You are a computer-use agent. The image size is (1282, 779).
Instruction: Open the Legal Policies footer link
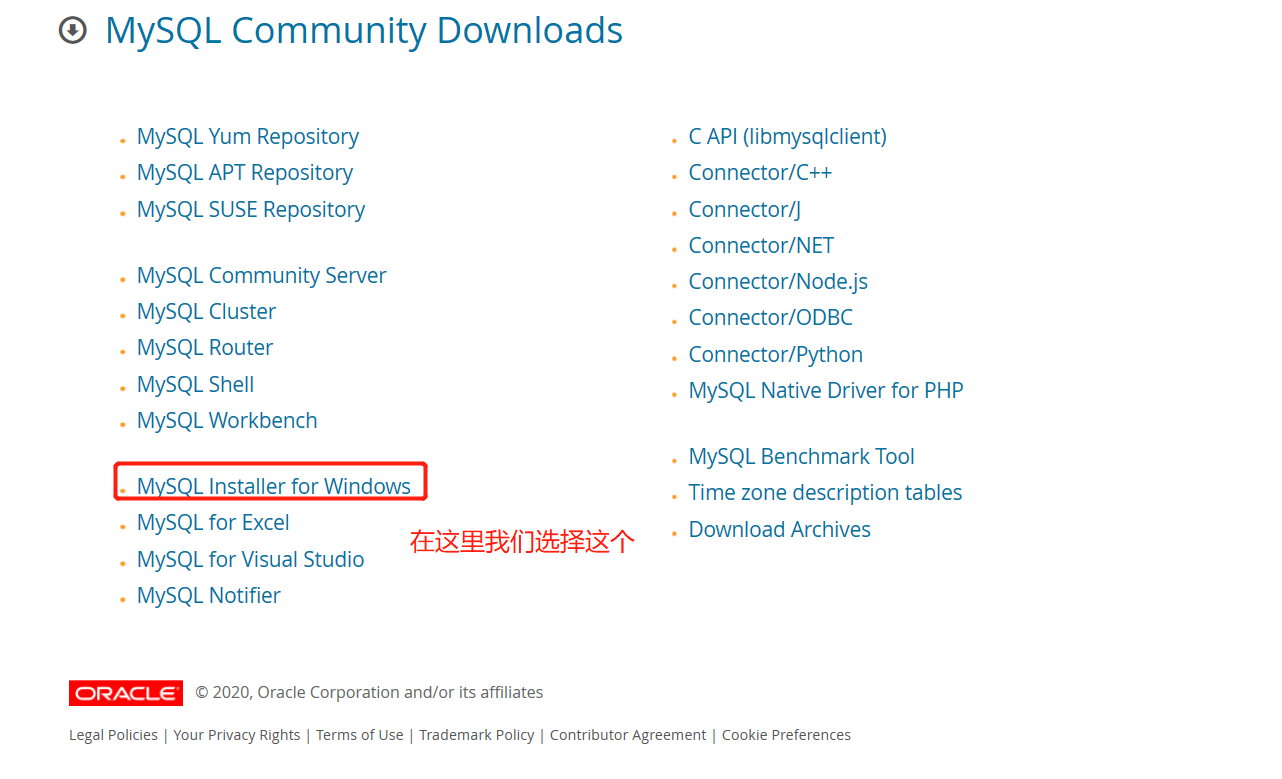point(112,734)
